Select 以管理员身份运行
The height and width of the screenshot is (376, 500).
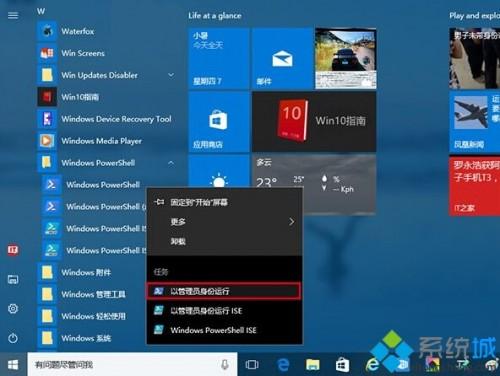pyautogui.click(x=224, y=291)
